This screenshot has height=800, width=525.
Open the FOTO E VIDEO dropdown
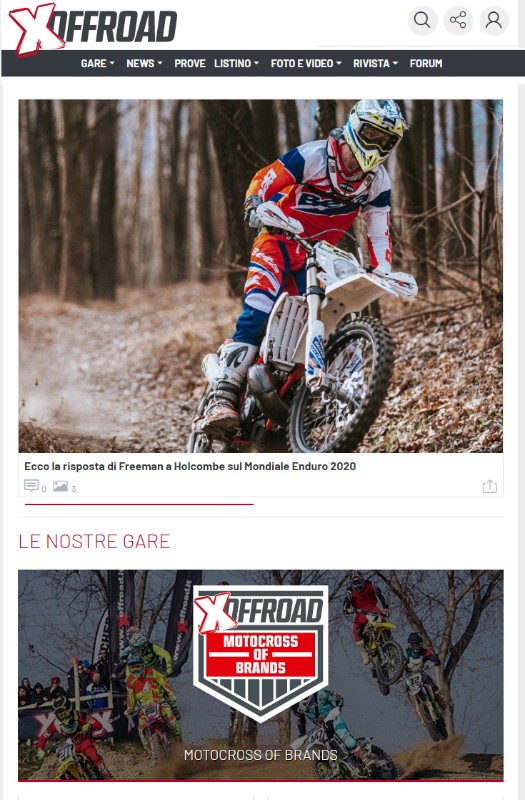pos(306,63)
